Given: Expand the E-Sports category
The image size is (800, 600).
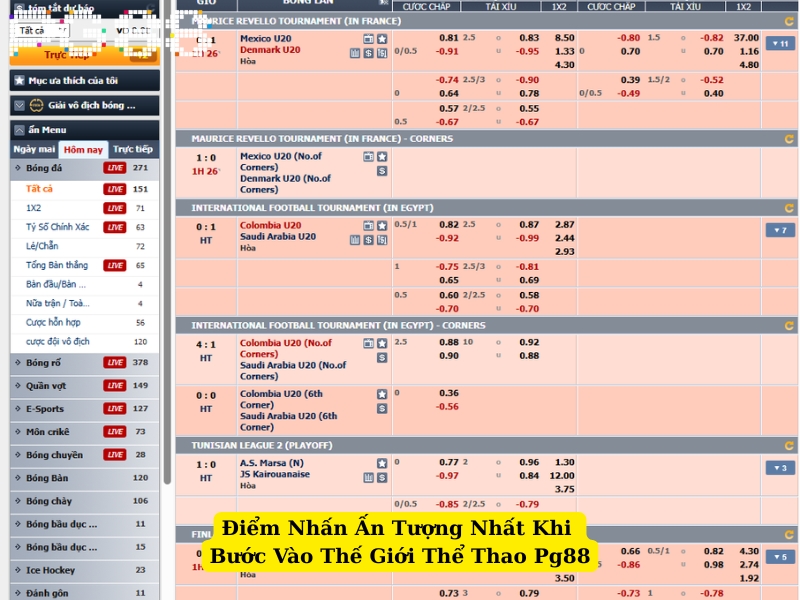Looking at the screenshot, I should [85, 409].
